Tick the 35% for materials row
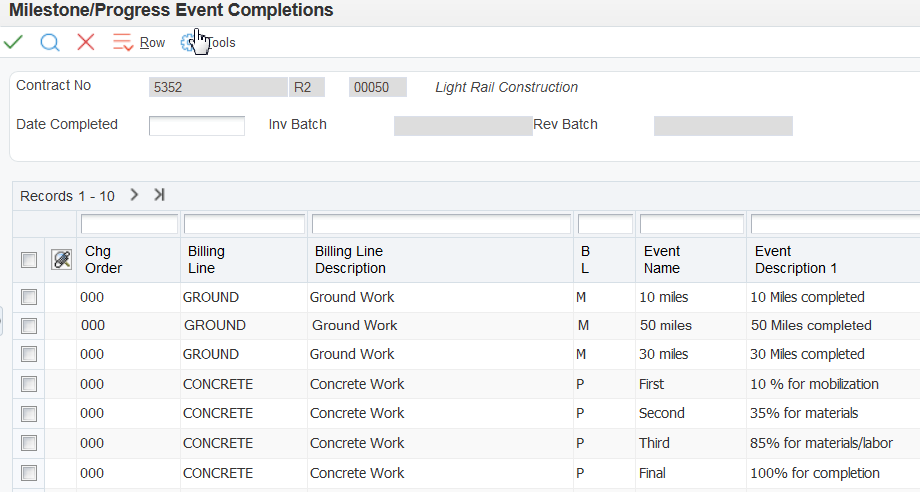 coord(29,414)
